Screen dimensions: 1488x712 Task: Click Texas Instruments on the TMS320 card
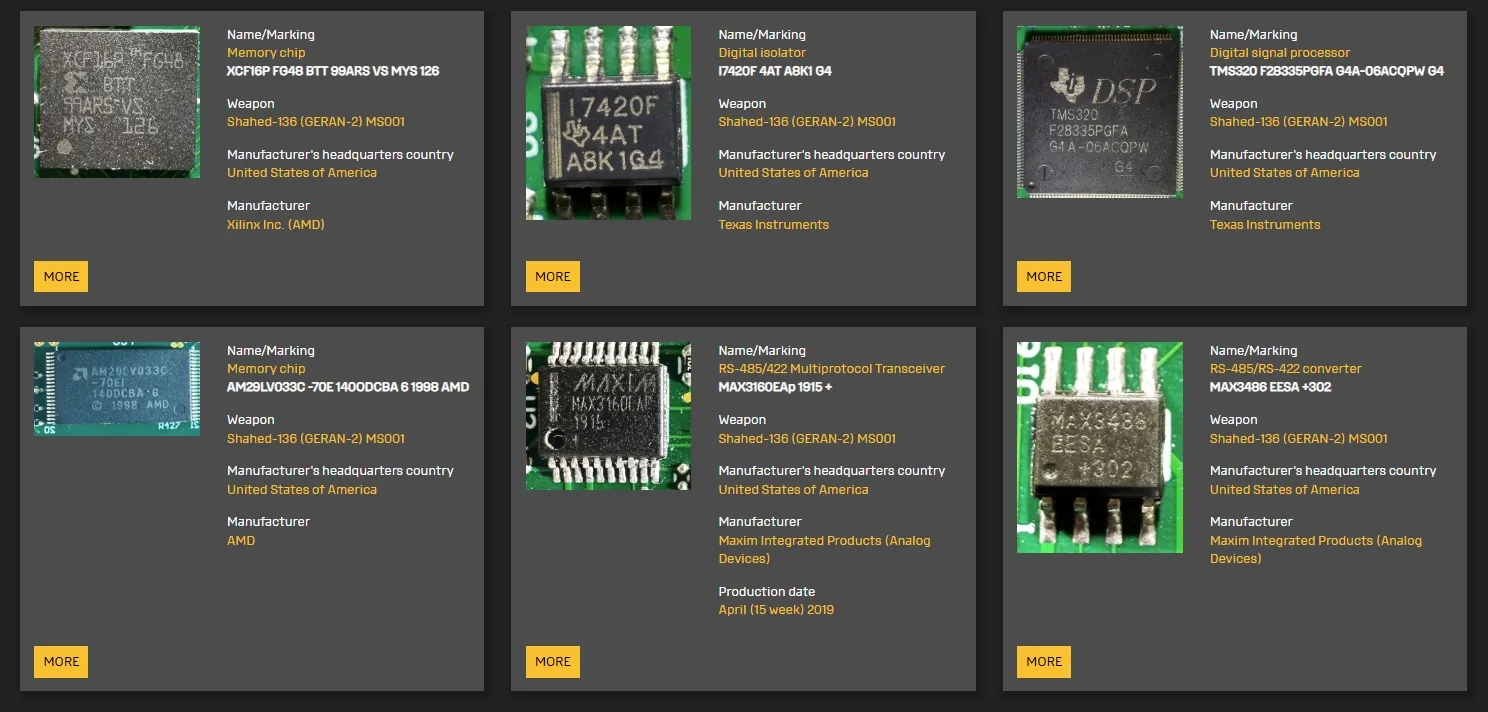[x=1264, y=225]
